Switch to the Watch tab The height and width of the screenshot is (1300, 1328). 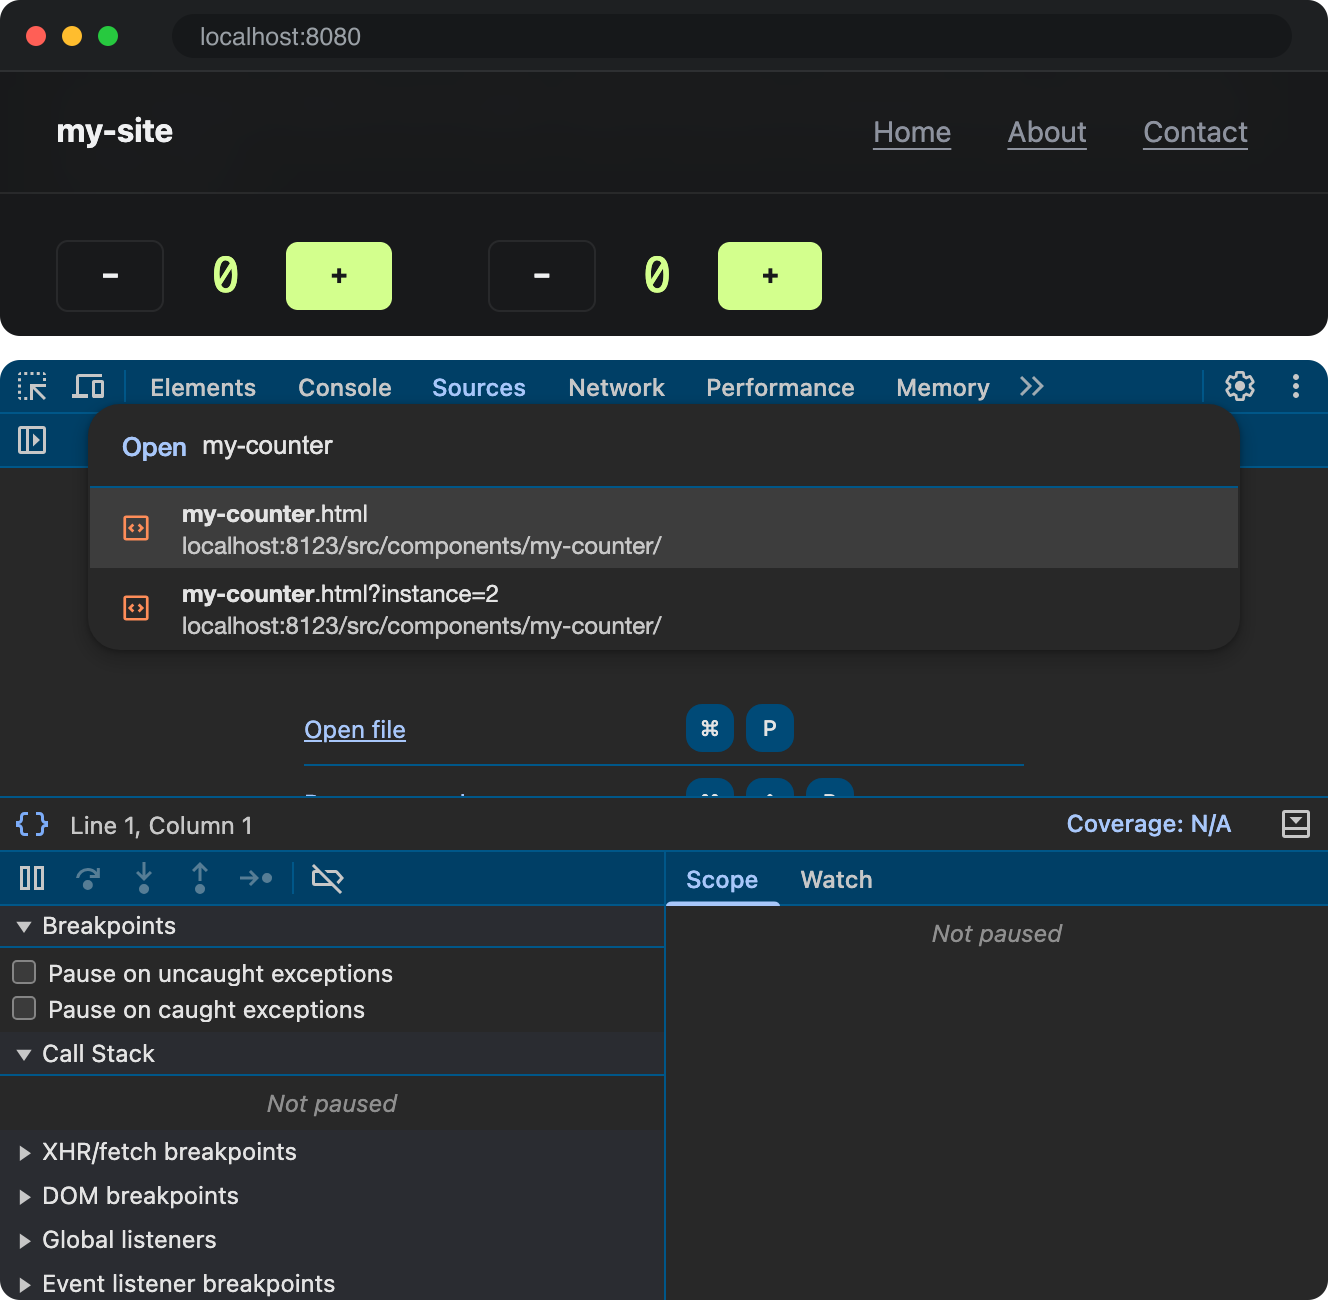[836, 880]
